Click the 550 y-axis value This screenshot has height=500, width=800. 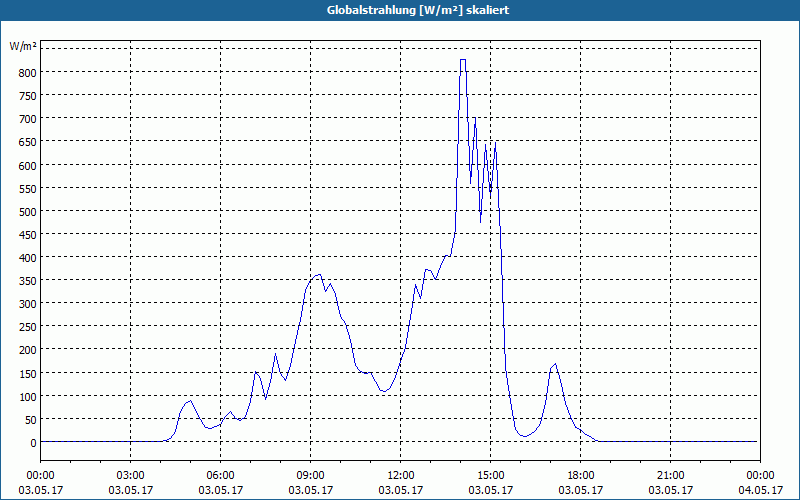(28, 189)
